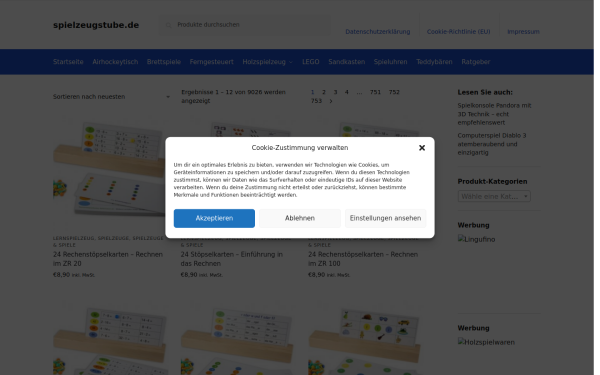
Task: Click the search magnifier icon
Action: point(168,25)
